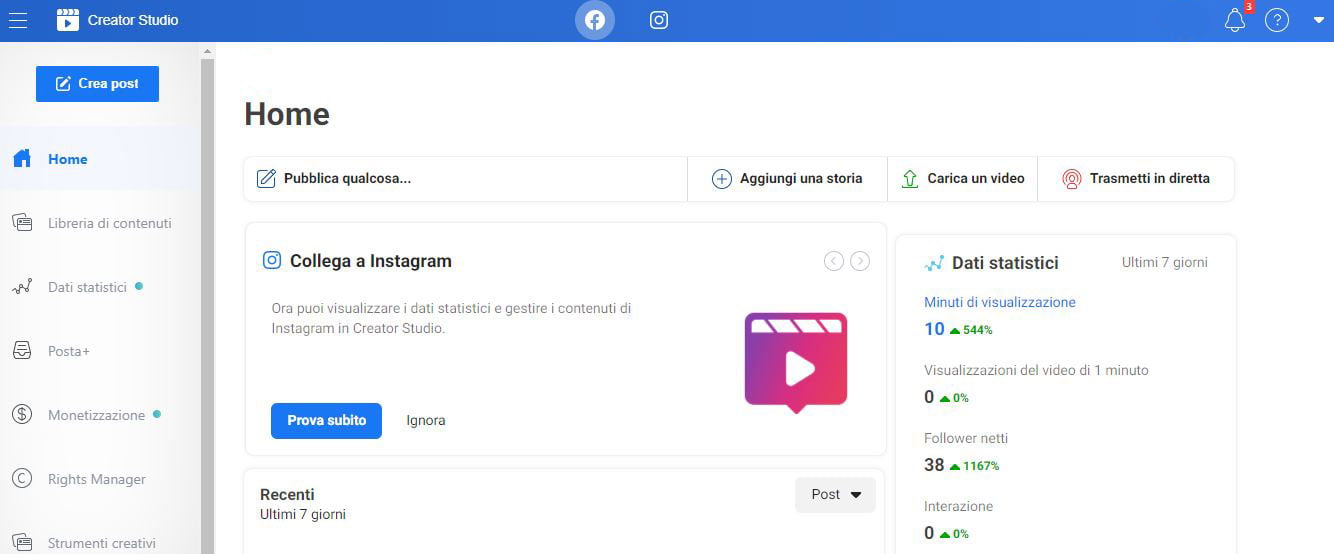
Task: Go to previous card with left chevron
Action: 834,261
